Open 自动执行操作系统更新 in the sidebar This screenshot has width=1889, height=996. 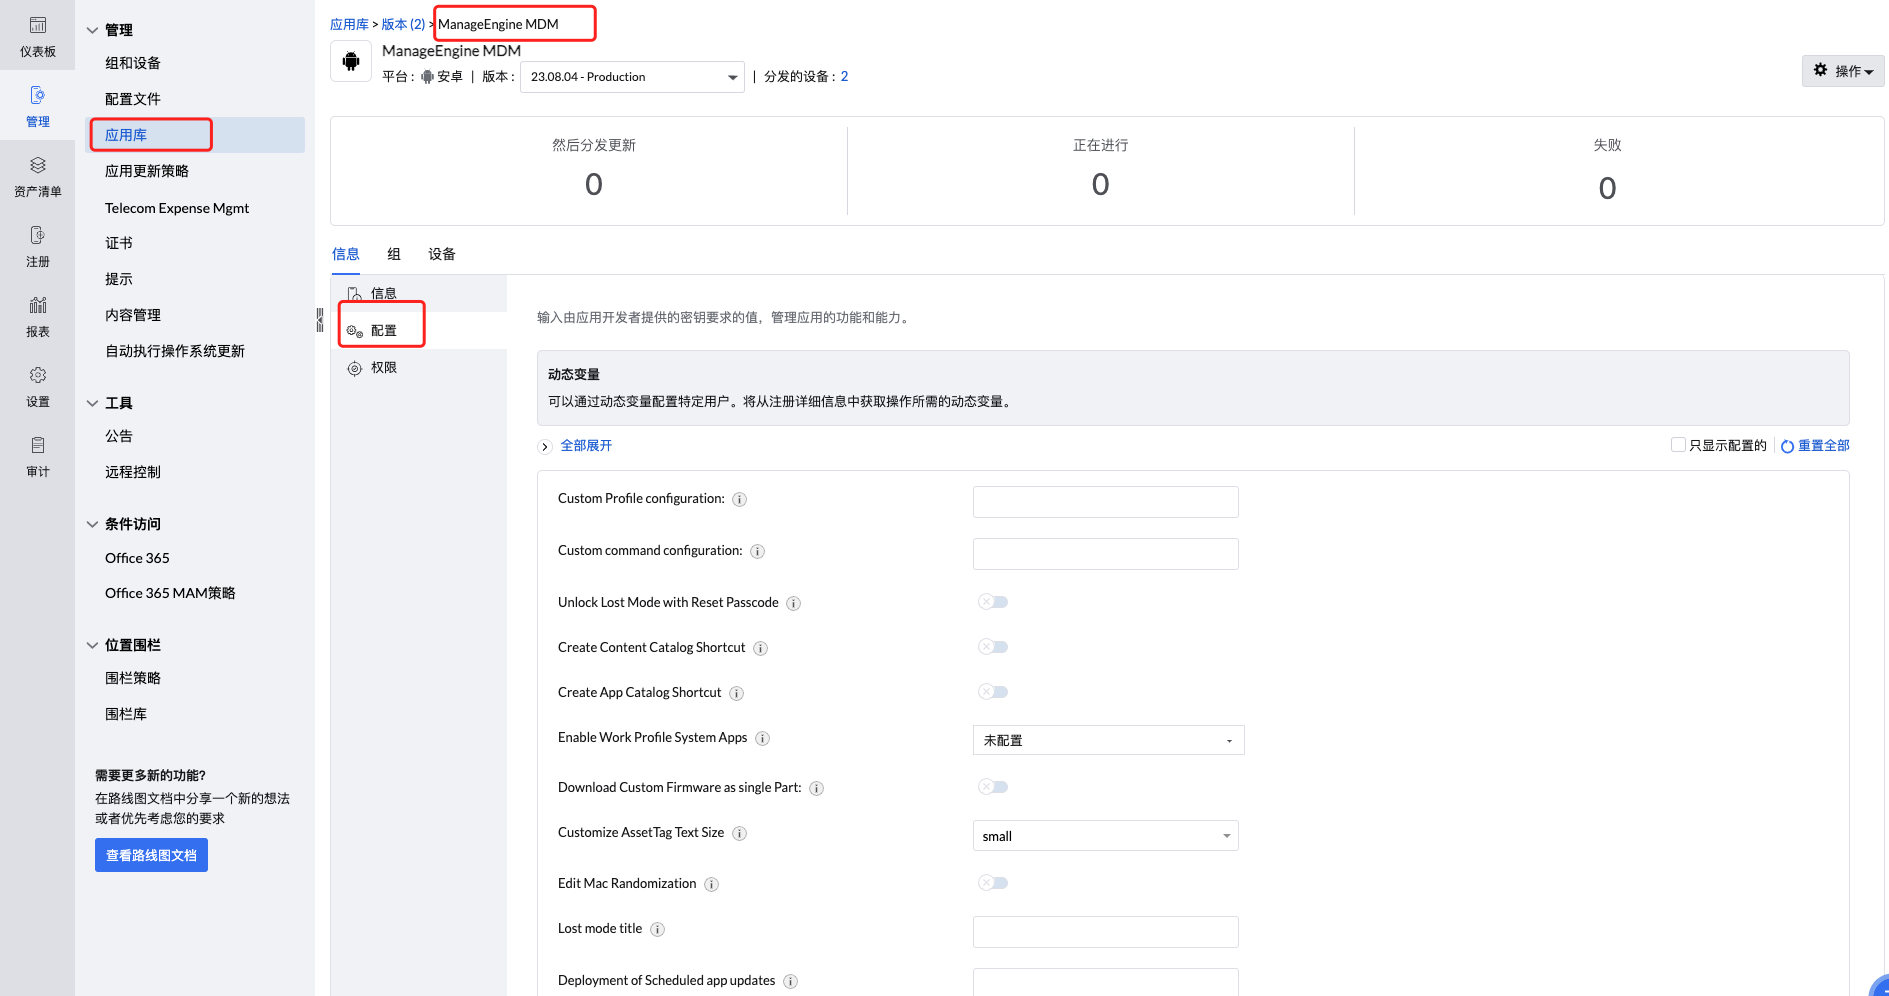pos(175,351)
